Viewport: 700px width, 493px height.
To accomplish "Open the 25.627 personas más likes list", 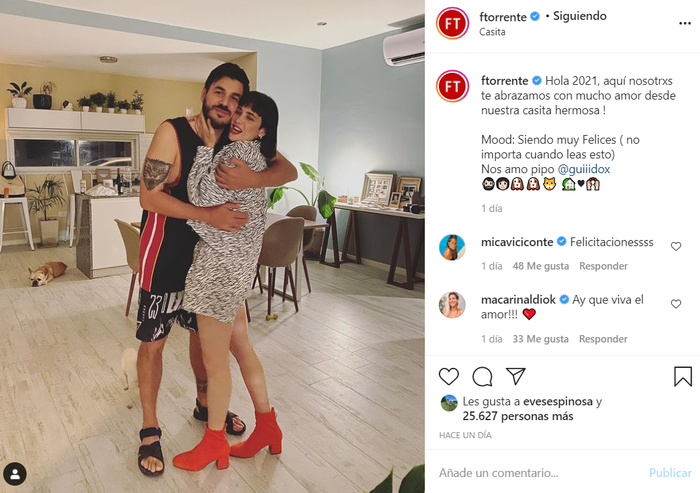I will coord(518,416).
